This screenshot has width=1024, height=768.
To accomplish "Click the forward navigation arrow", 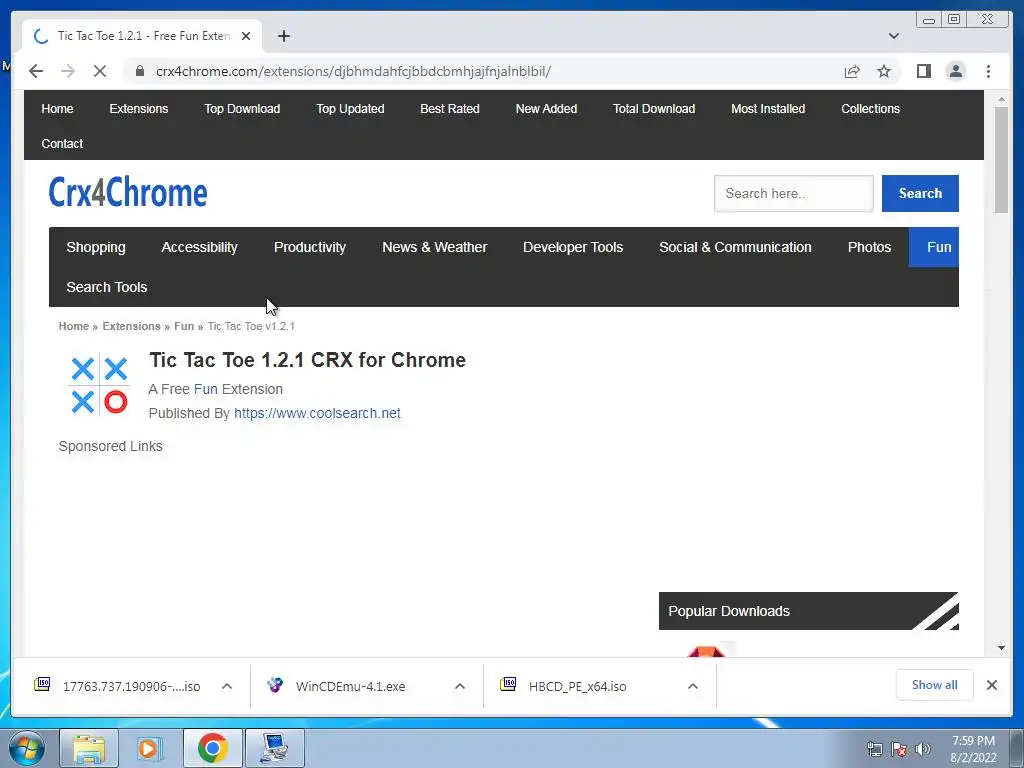I will tap(68, 71).
